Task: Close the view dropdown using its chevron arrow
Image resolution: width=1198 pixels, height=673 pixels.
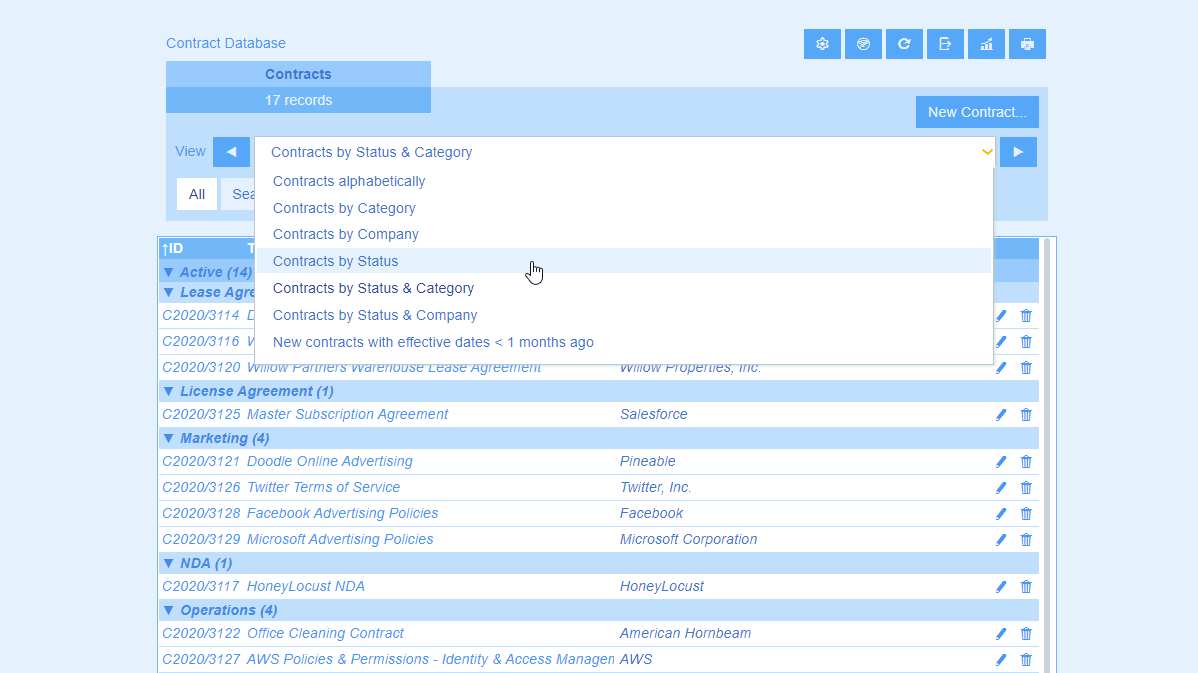Action: click(x=987, y=152)
